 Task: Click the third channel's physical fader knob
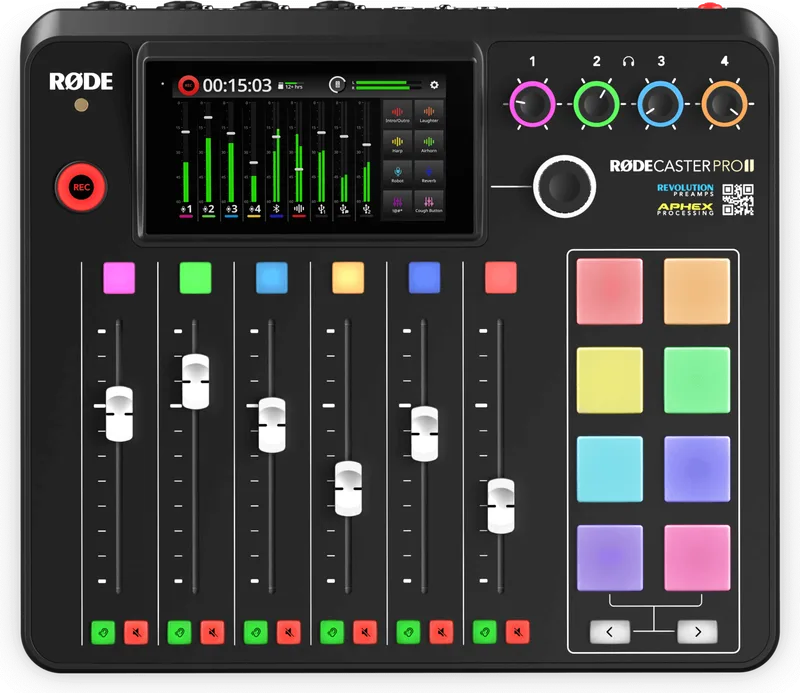pyautogui.click(x=272, y=425)
